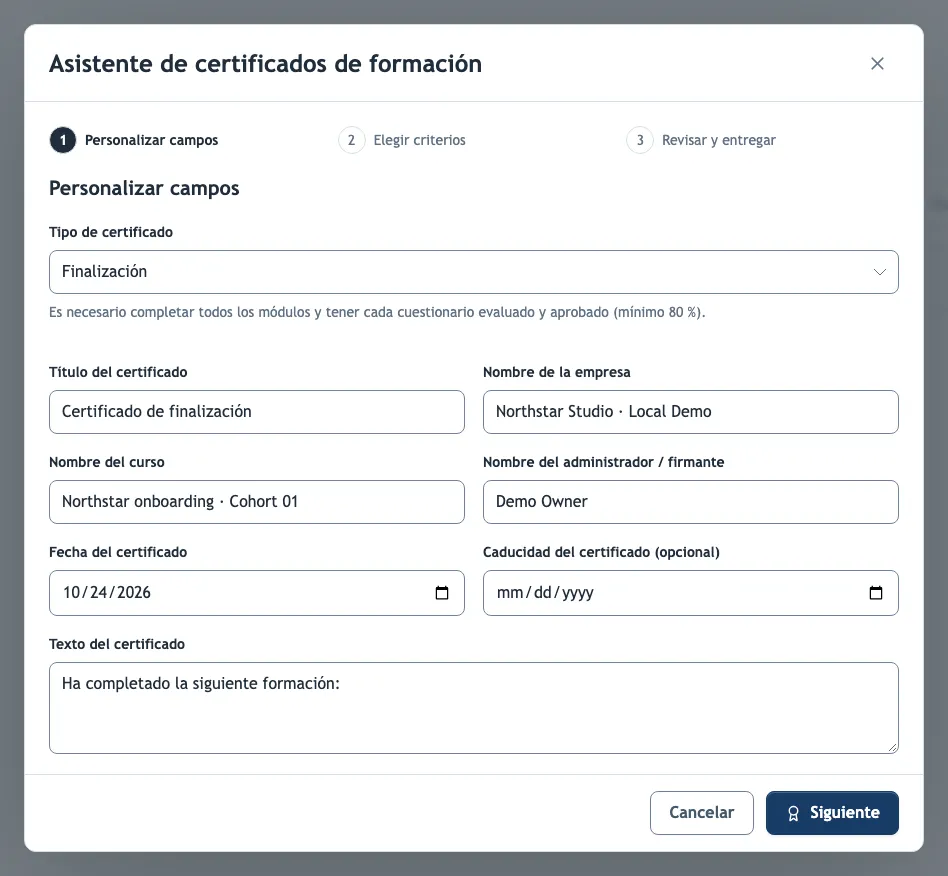The image size is (948, 876).
Task: Select the month in Caducidad del certificado
Action: point(510,593)
